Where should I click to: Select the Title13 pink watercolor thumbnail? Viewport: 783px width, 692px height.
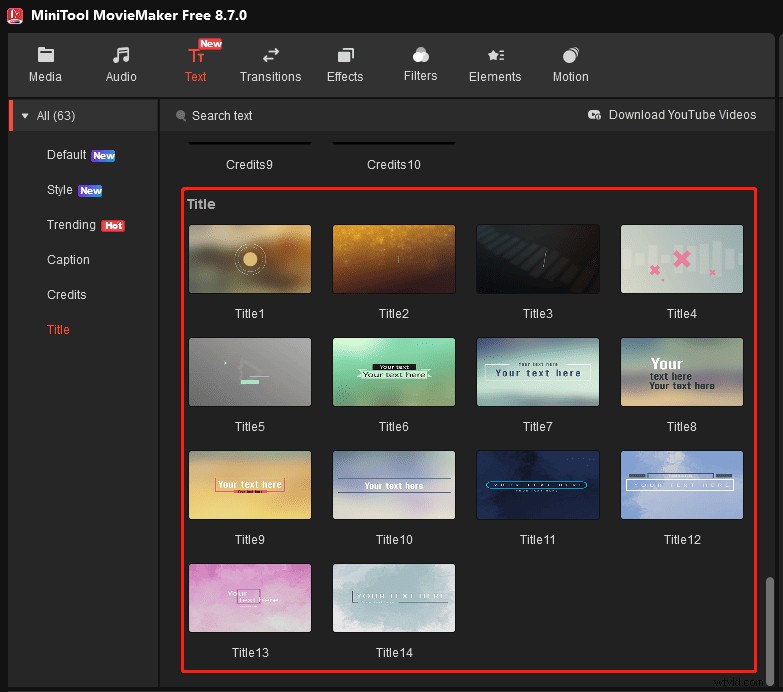pyautogui.click(x=250, y=598)
